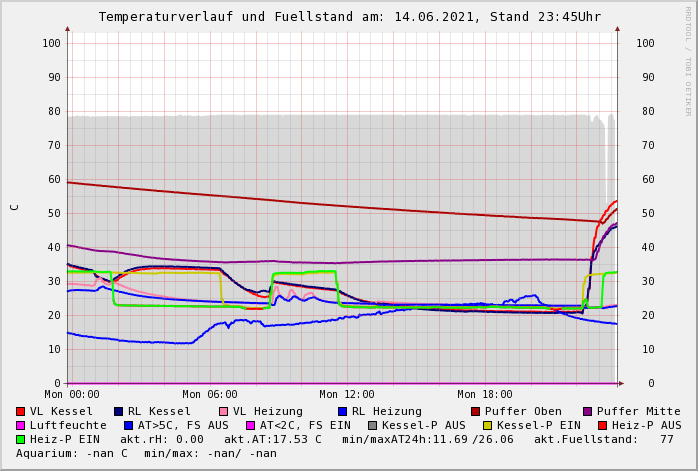
Task: Click the magenta Luftfeuchte legend swatch
Action: pyautogui.click(x=20, y=426)
